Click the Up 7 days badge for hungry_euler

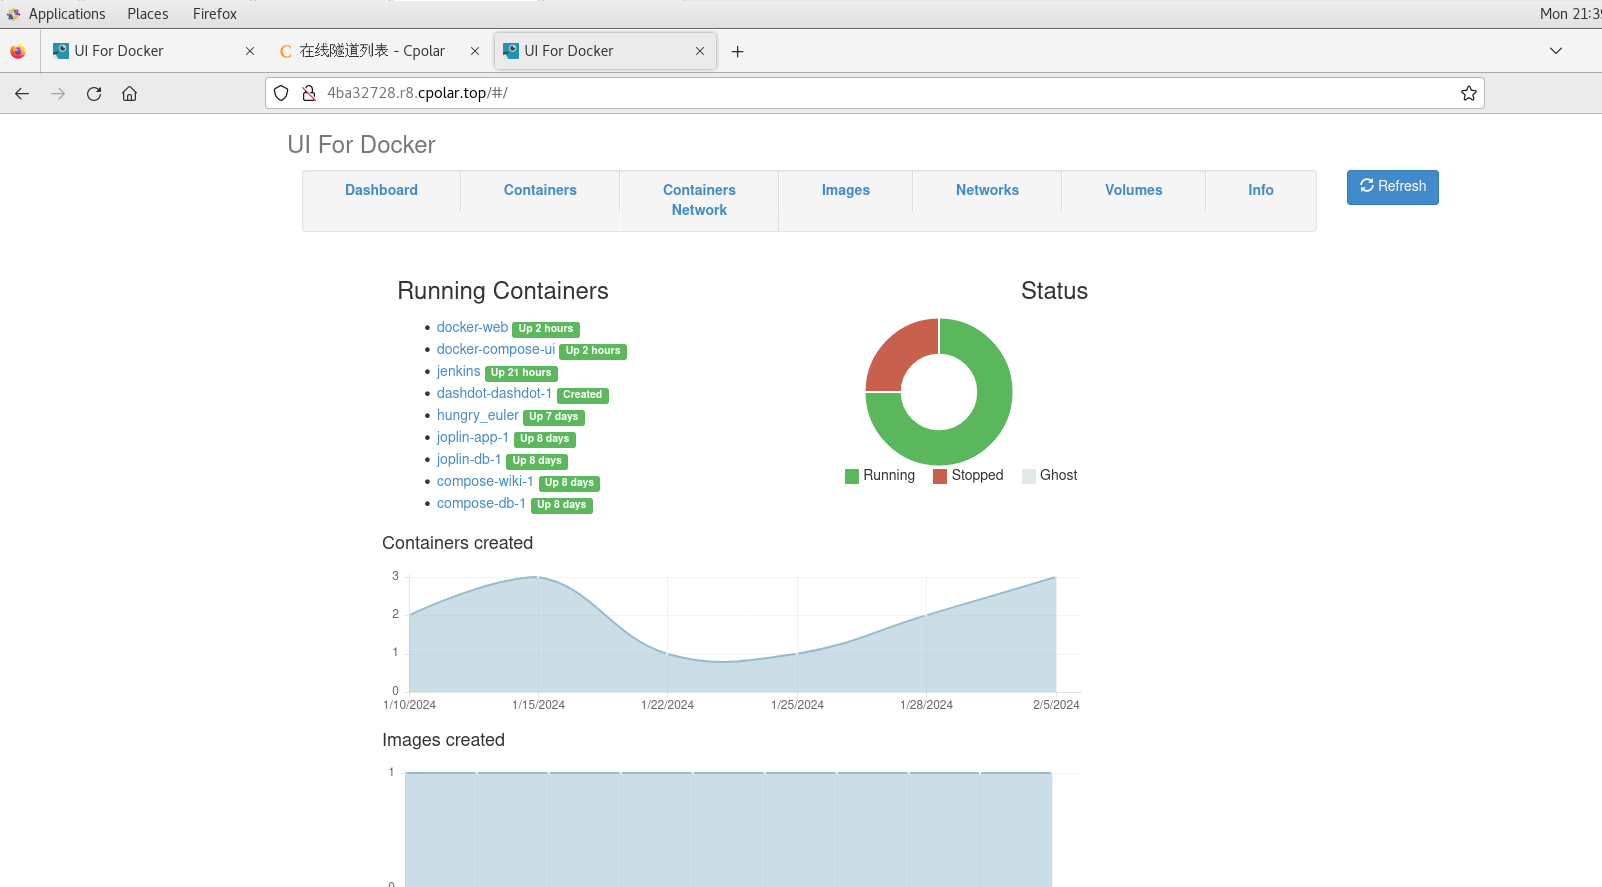(x=554, y=417)
